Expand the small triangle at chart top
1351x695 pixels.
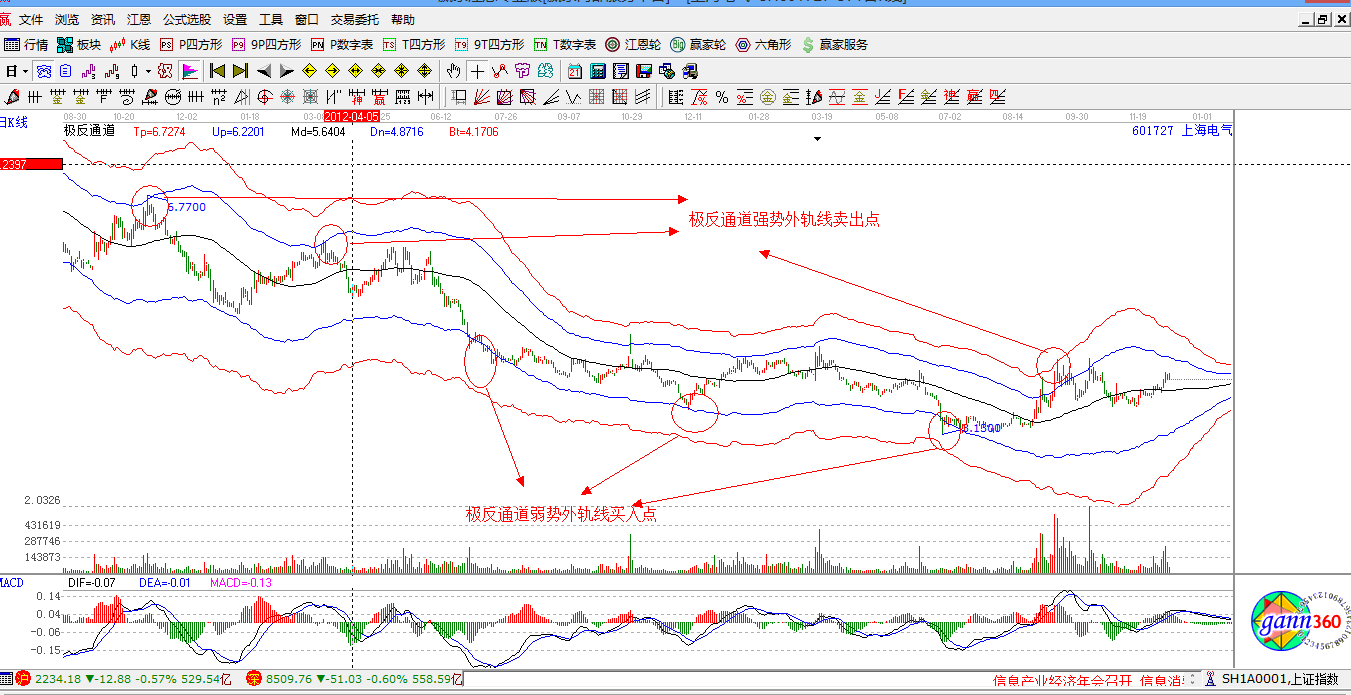(x=817, y=140)
